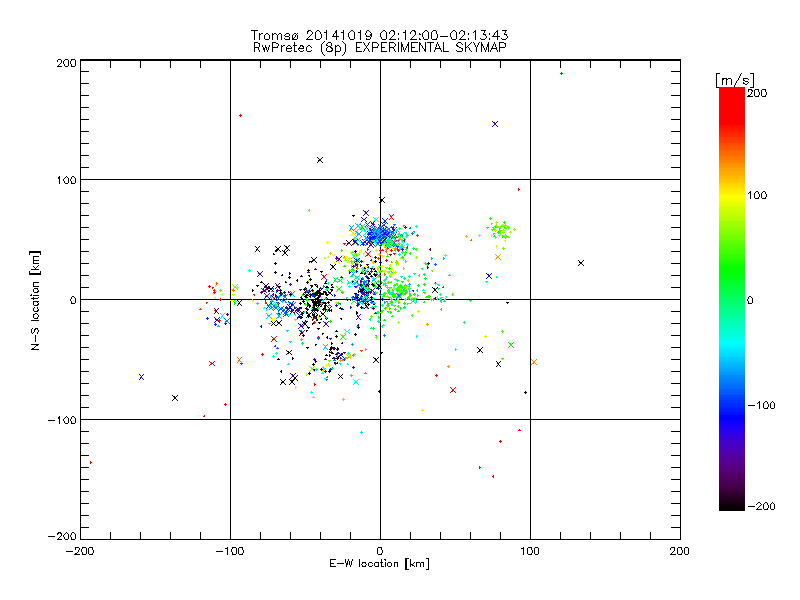Screen dimensions: 800x600
Task: Click the colorbar label "-200" beside black
Action: tap(761, 506)
